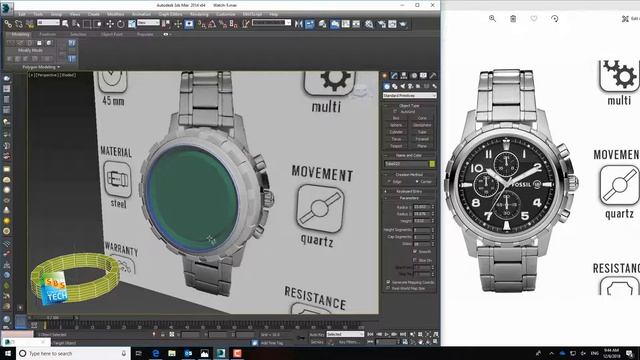Click the Key Filters button
Image resolution: width=640 pixels, height=360 pixels.
[x=348, y=342]
